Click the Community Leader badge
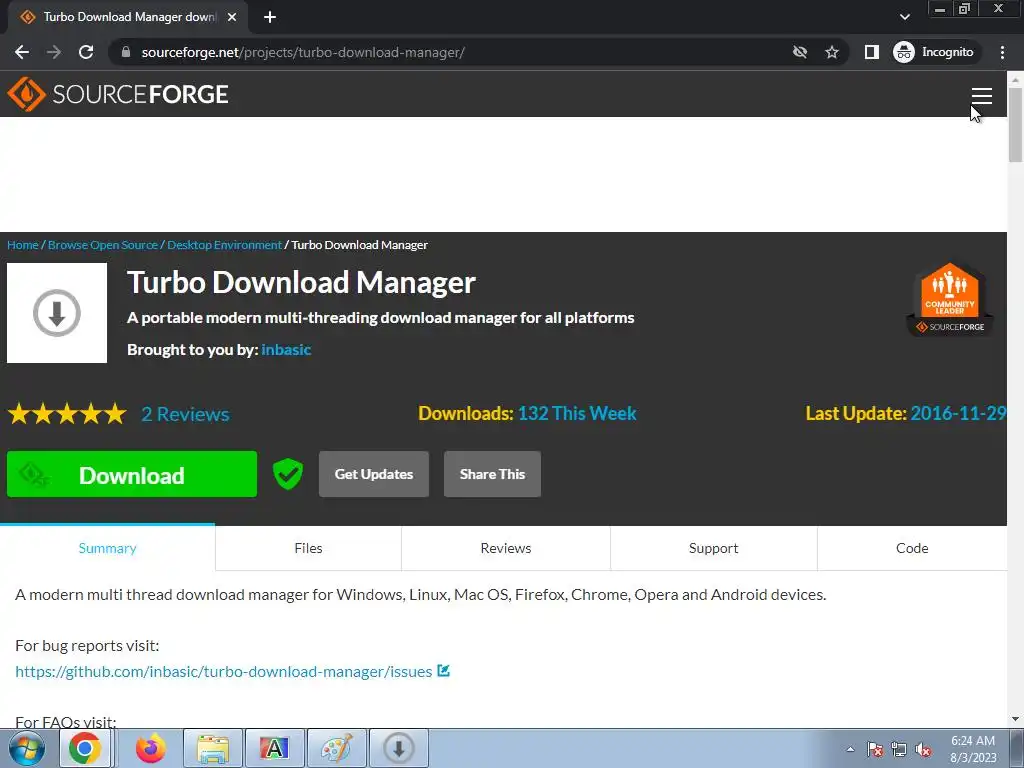 pos(950,299)
